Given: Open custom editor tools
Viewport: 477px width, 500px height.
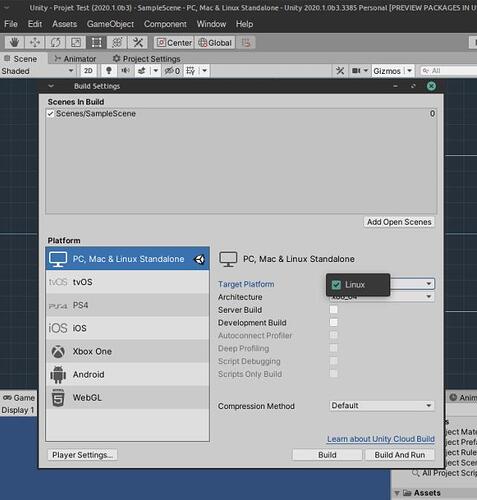Looking at the screenshot, I should coord(137,42).
